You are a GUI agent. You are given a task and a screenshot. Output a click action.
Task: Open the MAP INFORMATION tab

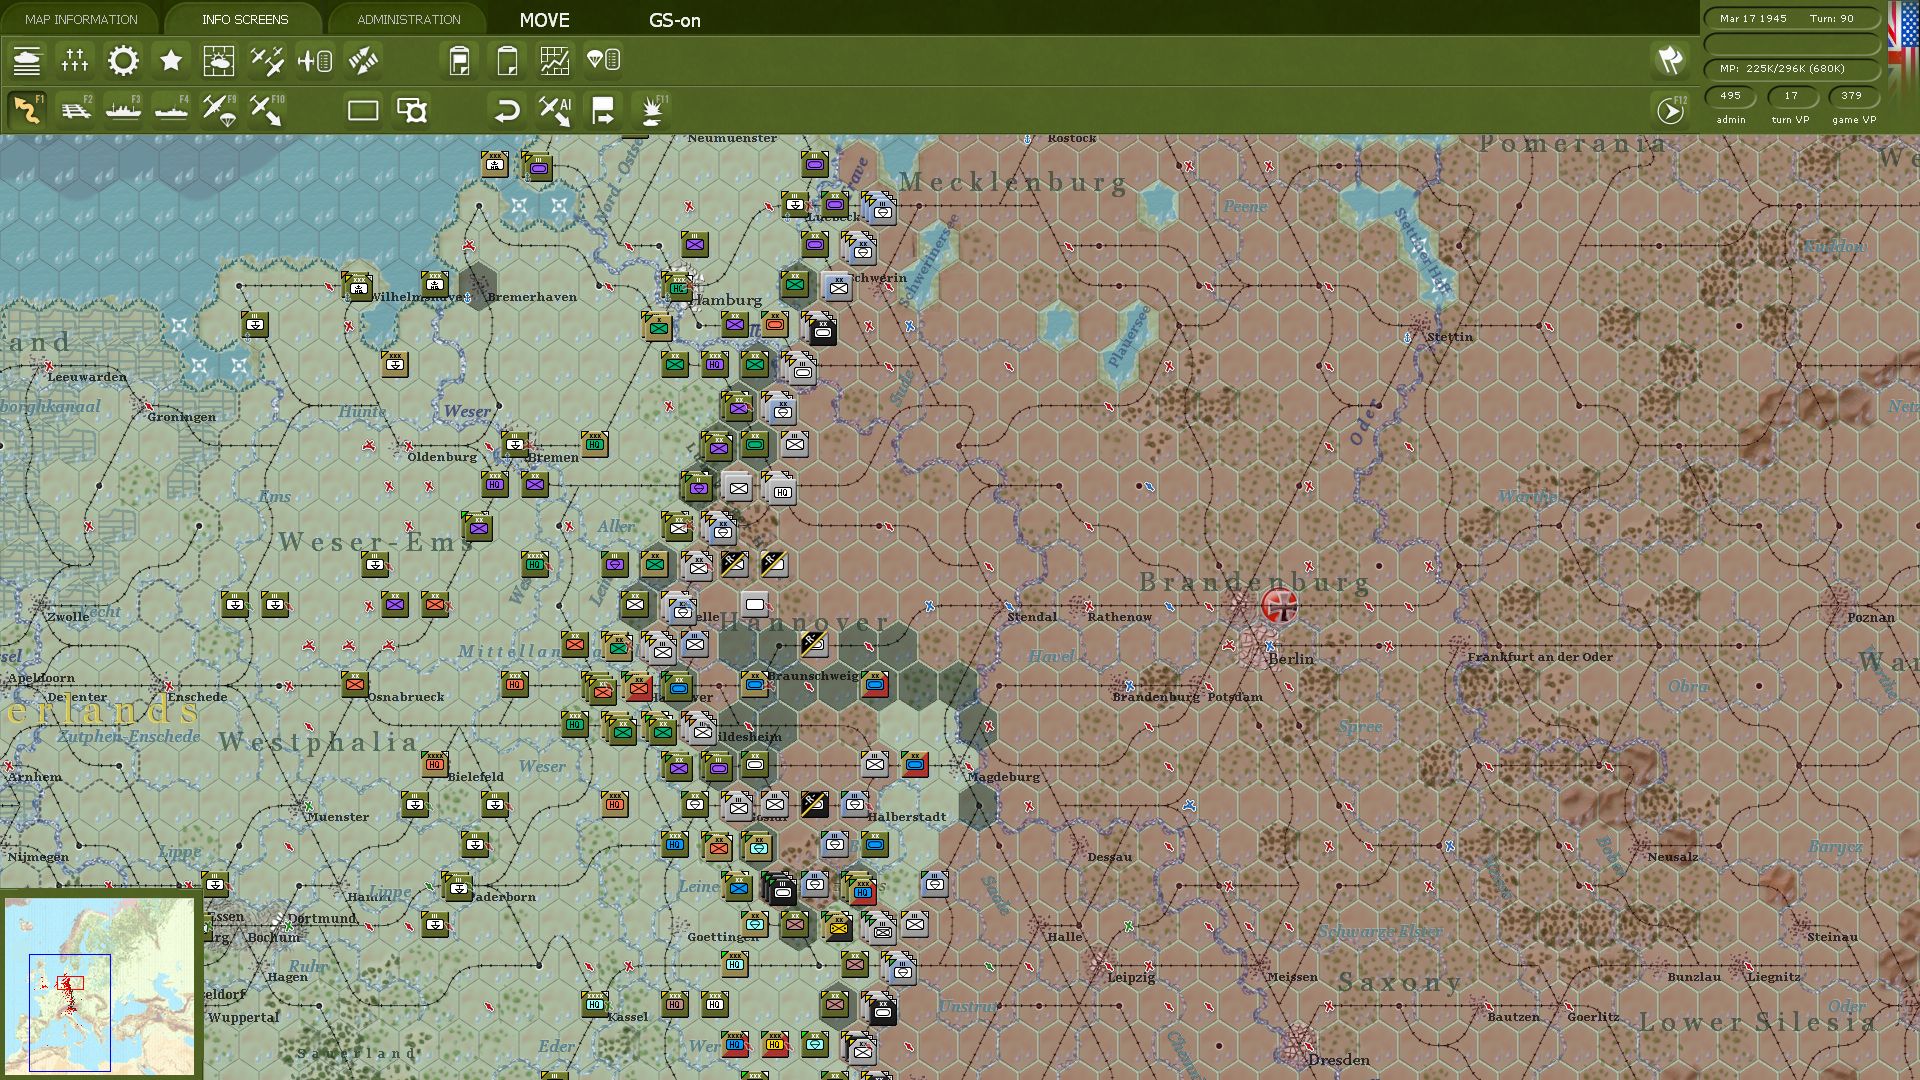coord(81,19)
